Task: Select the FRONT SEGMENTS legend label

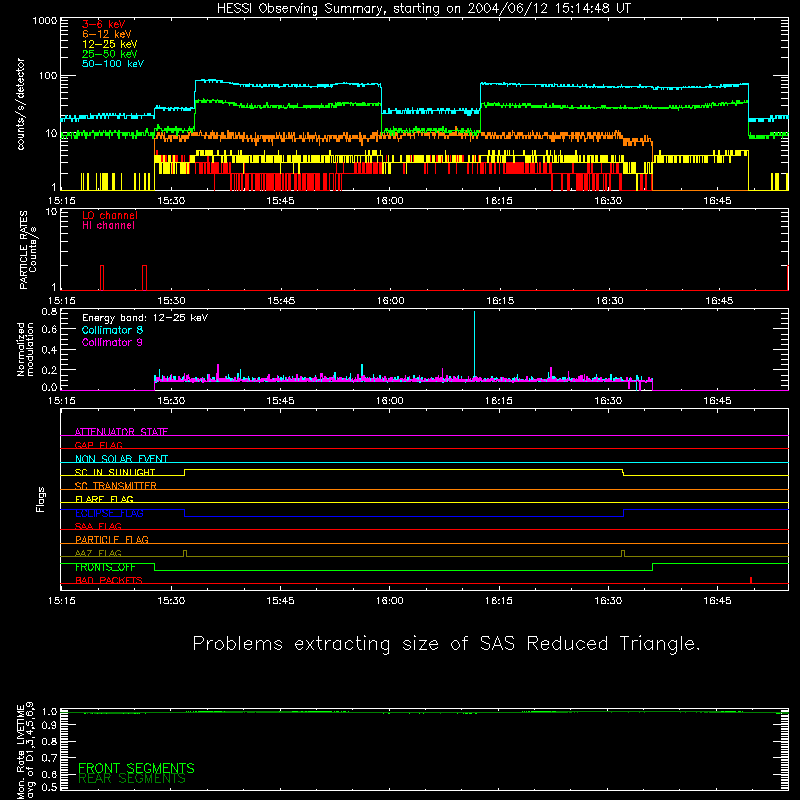Action: [x=136, y=768]
